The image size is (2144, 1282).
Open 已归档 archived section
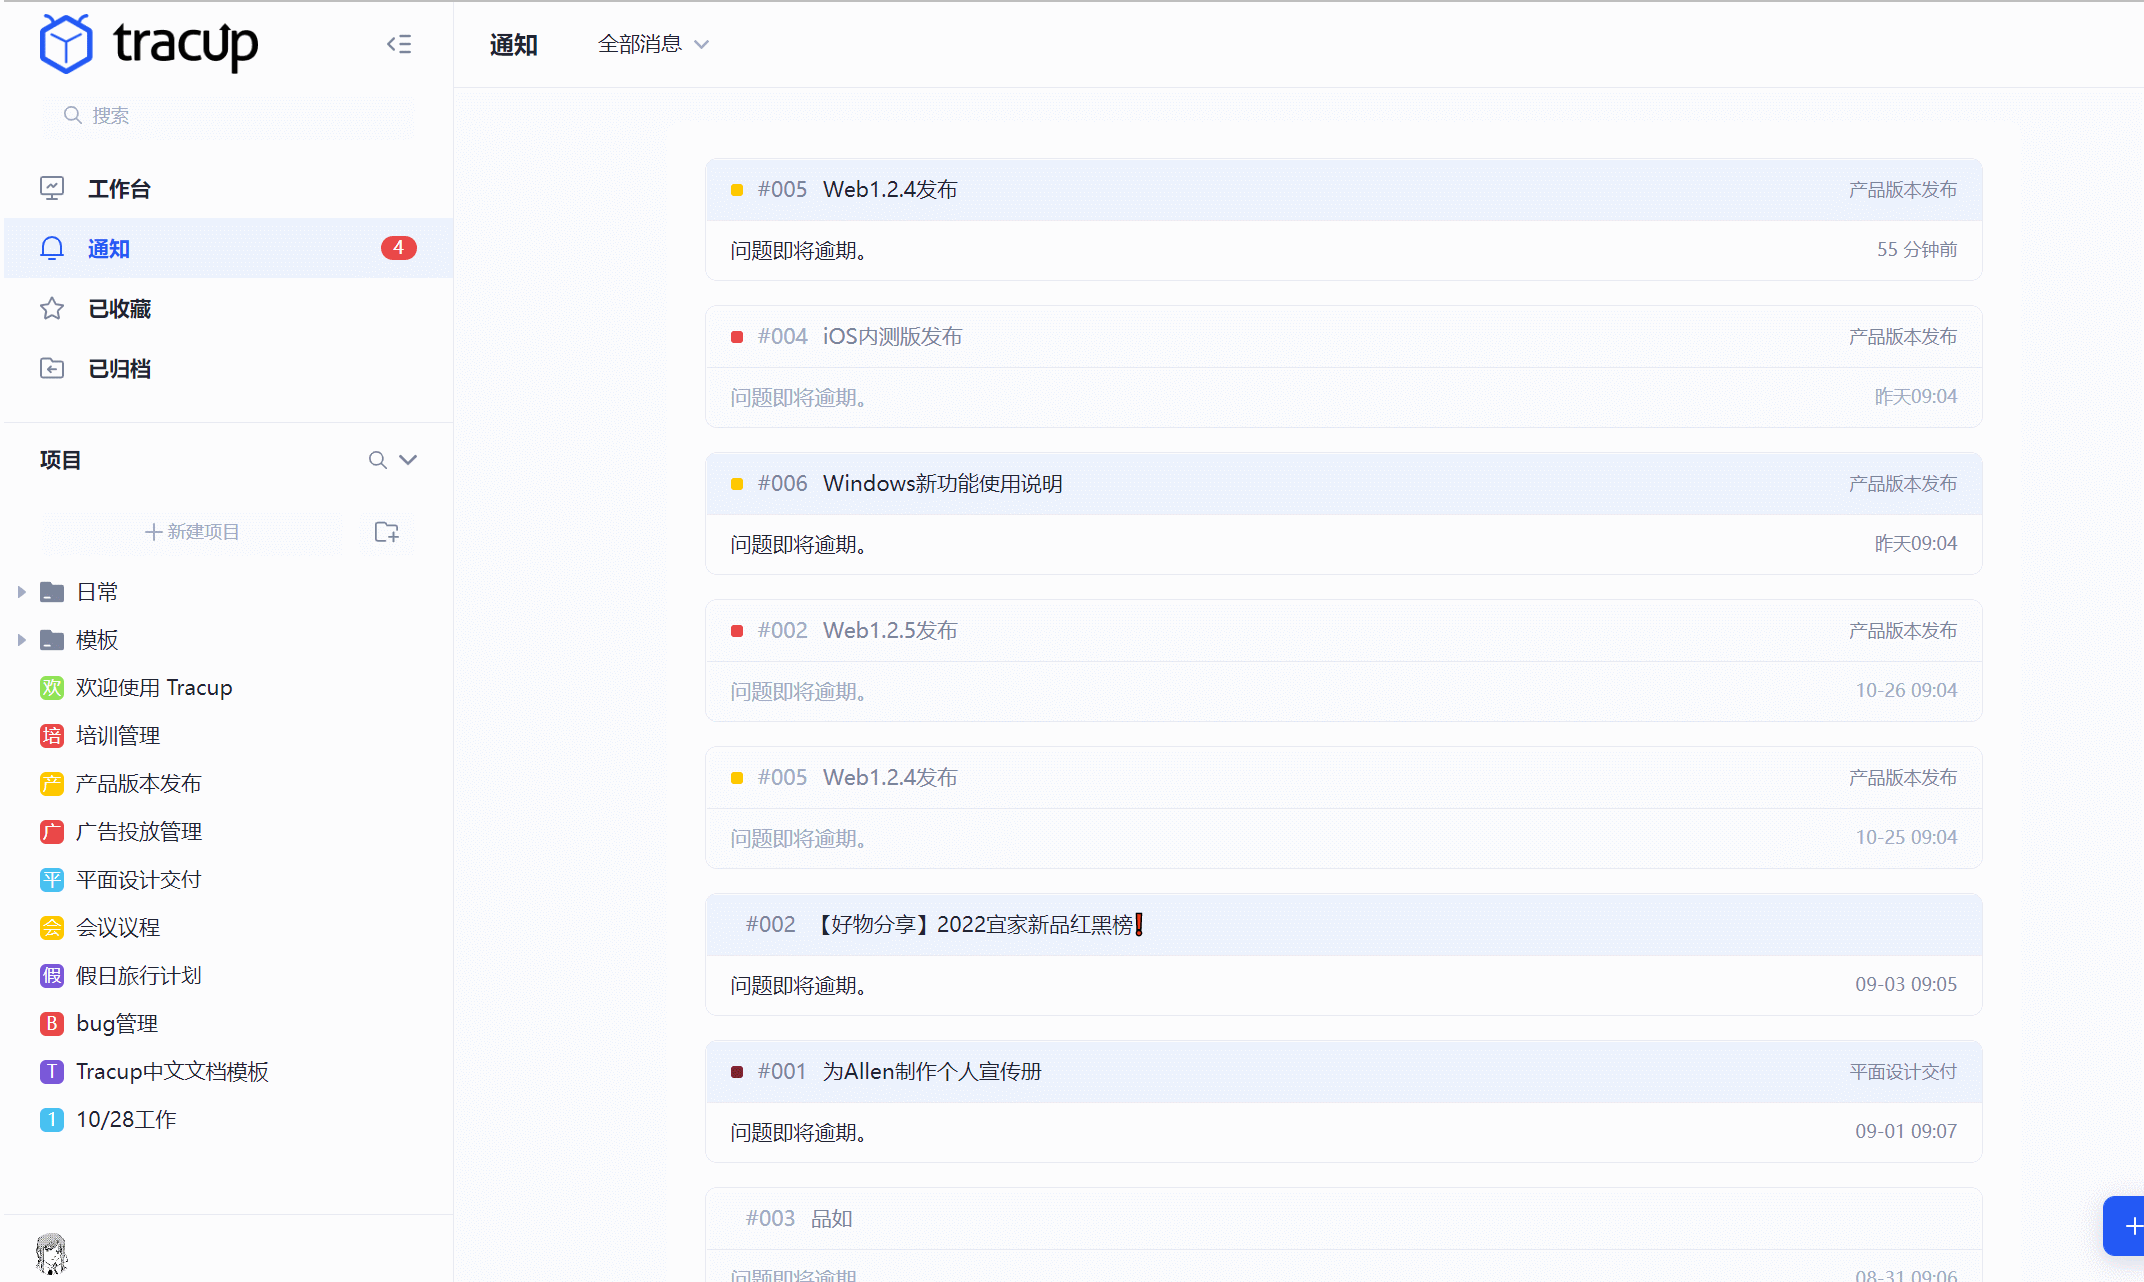[118, 369]
